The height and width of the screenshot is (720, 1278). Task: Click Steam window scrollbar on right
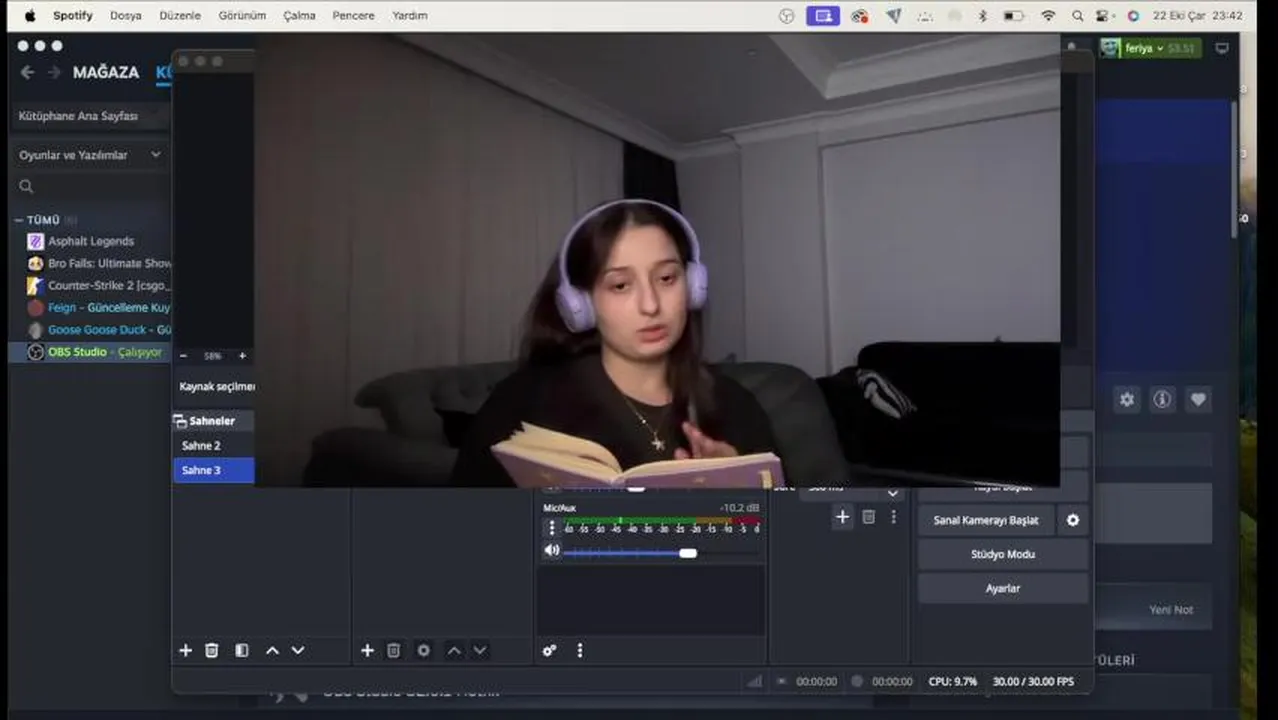point(1233,168)
